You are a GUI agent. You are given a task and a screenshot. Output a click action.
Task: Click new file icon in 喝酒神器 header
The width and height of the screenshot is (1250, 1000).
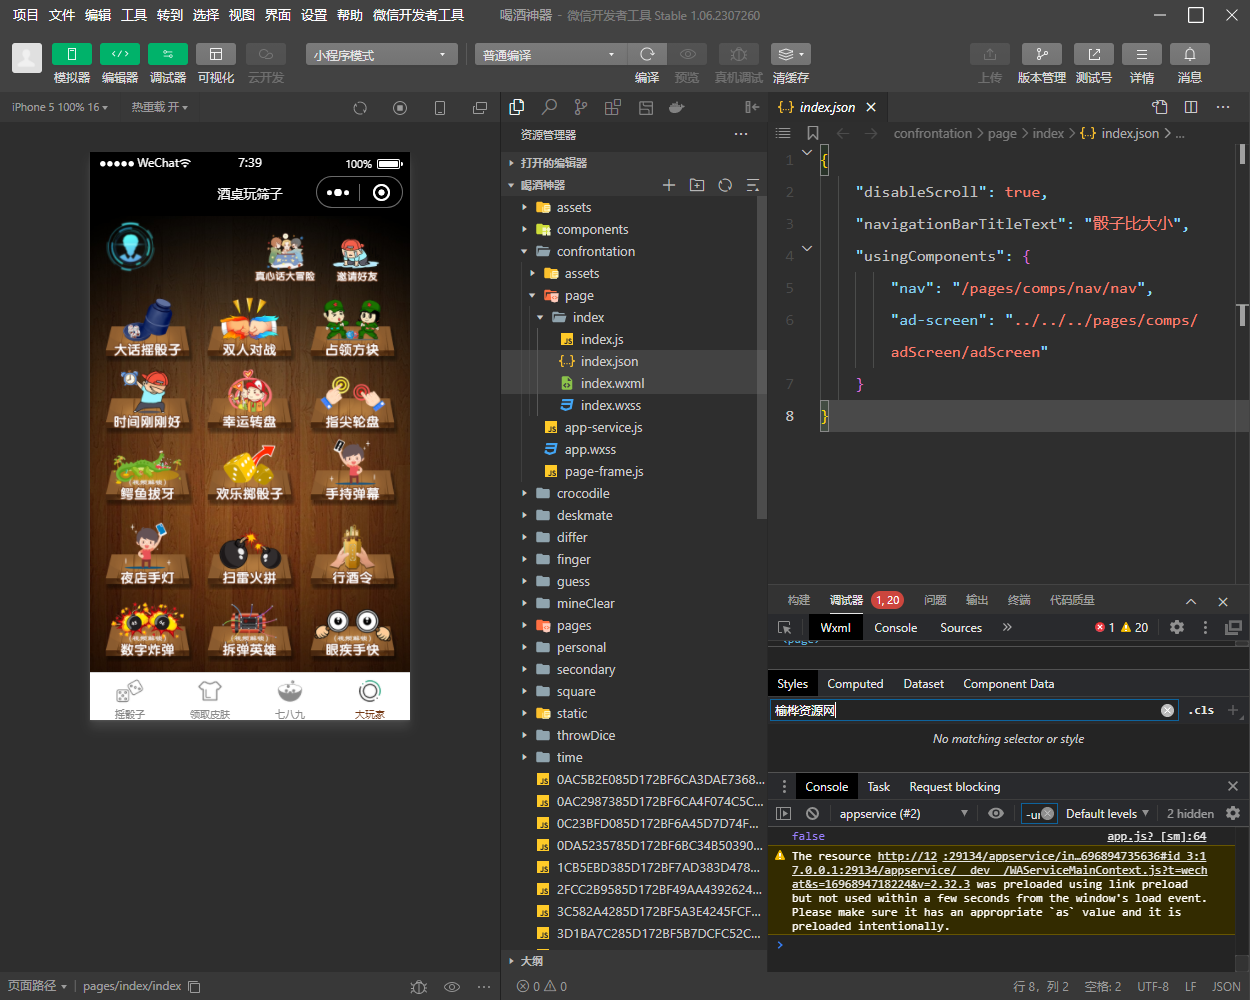669,185
